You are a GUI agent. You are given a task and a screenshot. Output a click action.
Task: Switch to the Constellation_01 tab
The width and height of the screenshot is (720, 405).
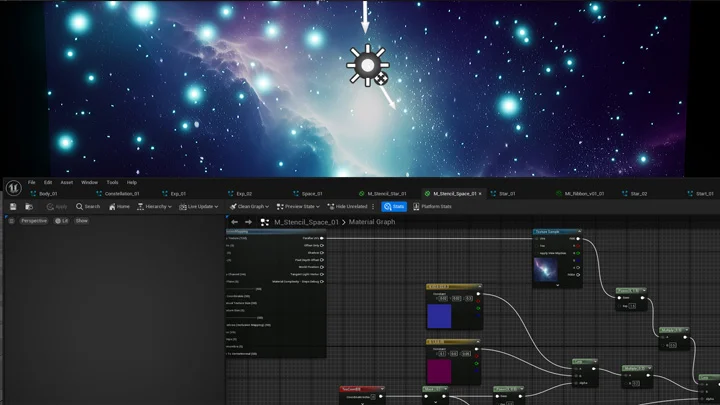(118, 194)
